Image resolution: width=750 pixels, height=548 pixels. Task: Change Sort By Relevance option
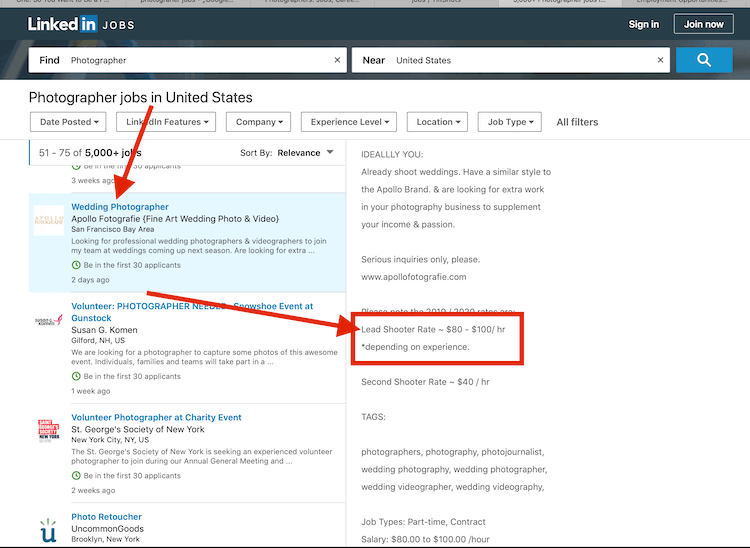pos(306,153)
